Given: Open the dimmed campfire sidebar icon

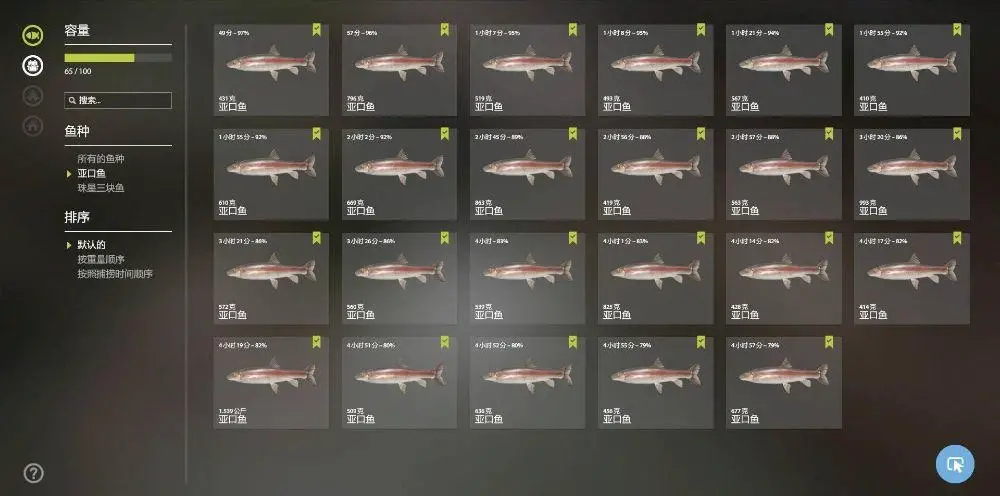Looking at the screenshot, I should pos(33,96).
